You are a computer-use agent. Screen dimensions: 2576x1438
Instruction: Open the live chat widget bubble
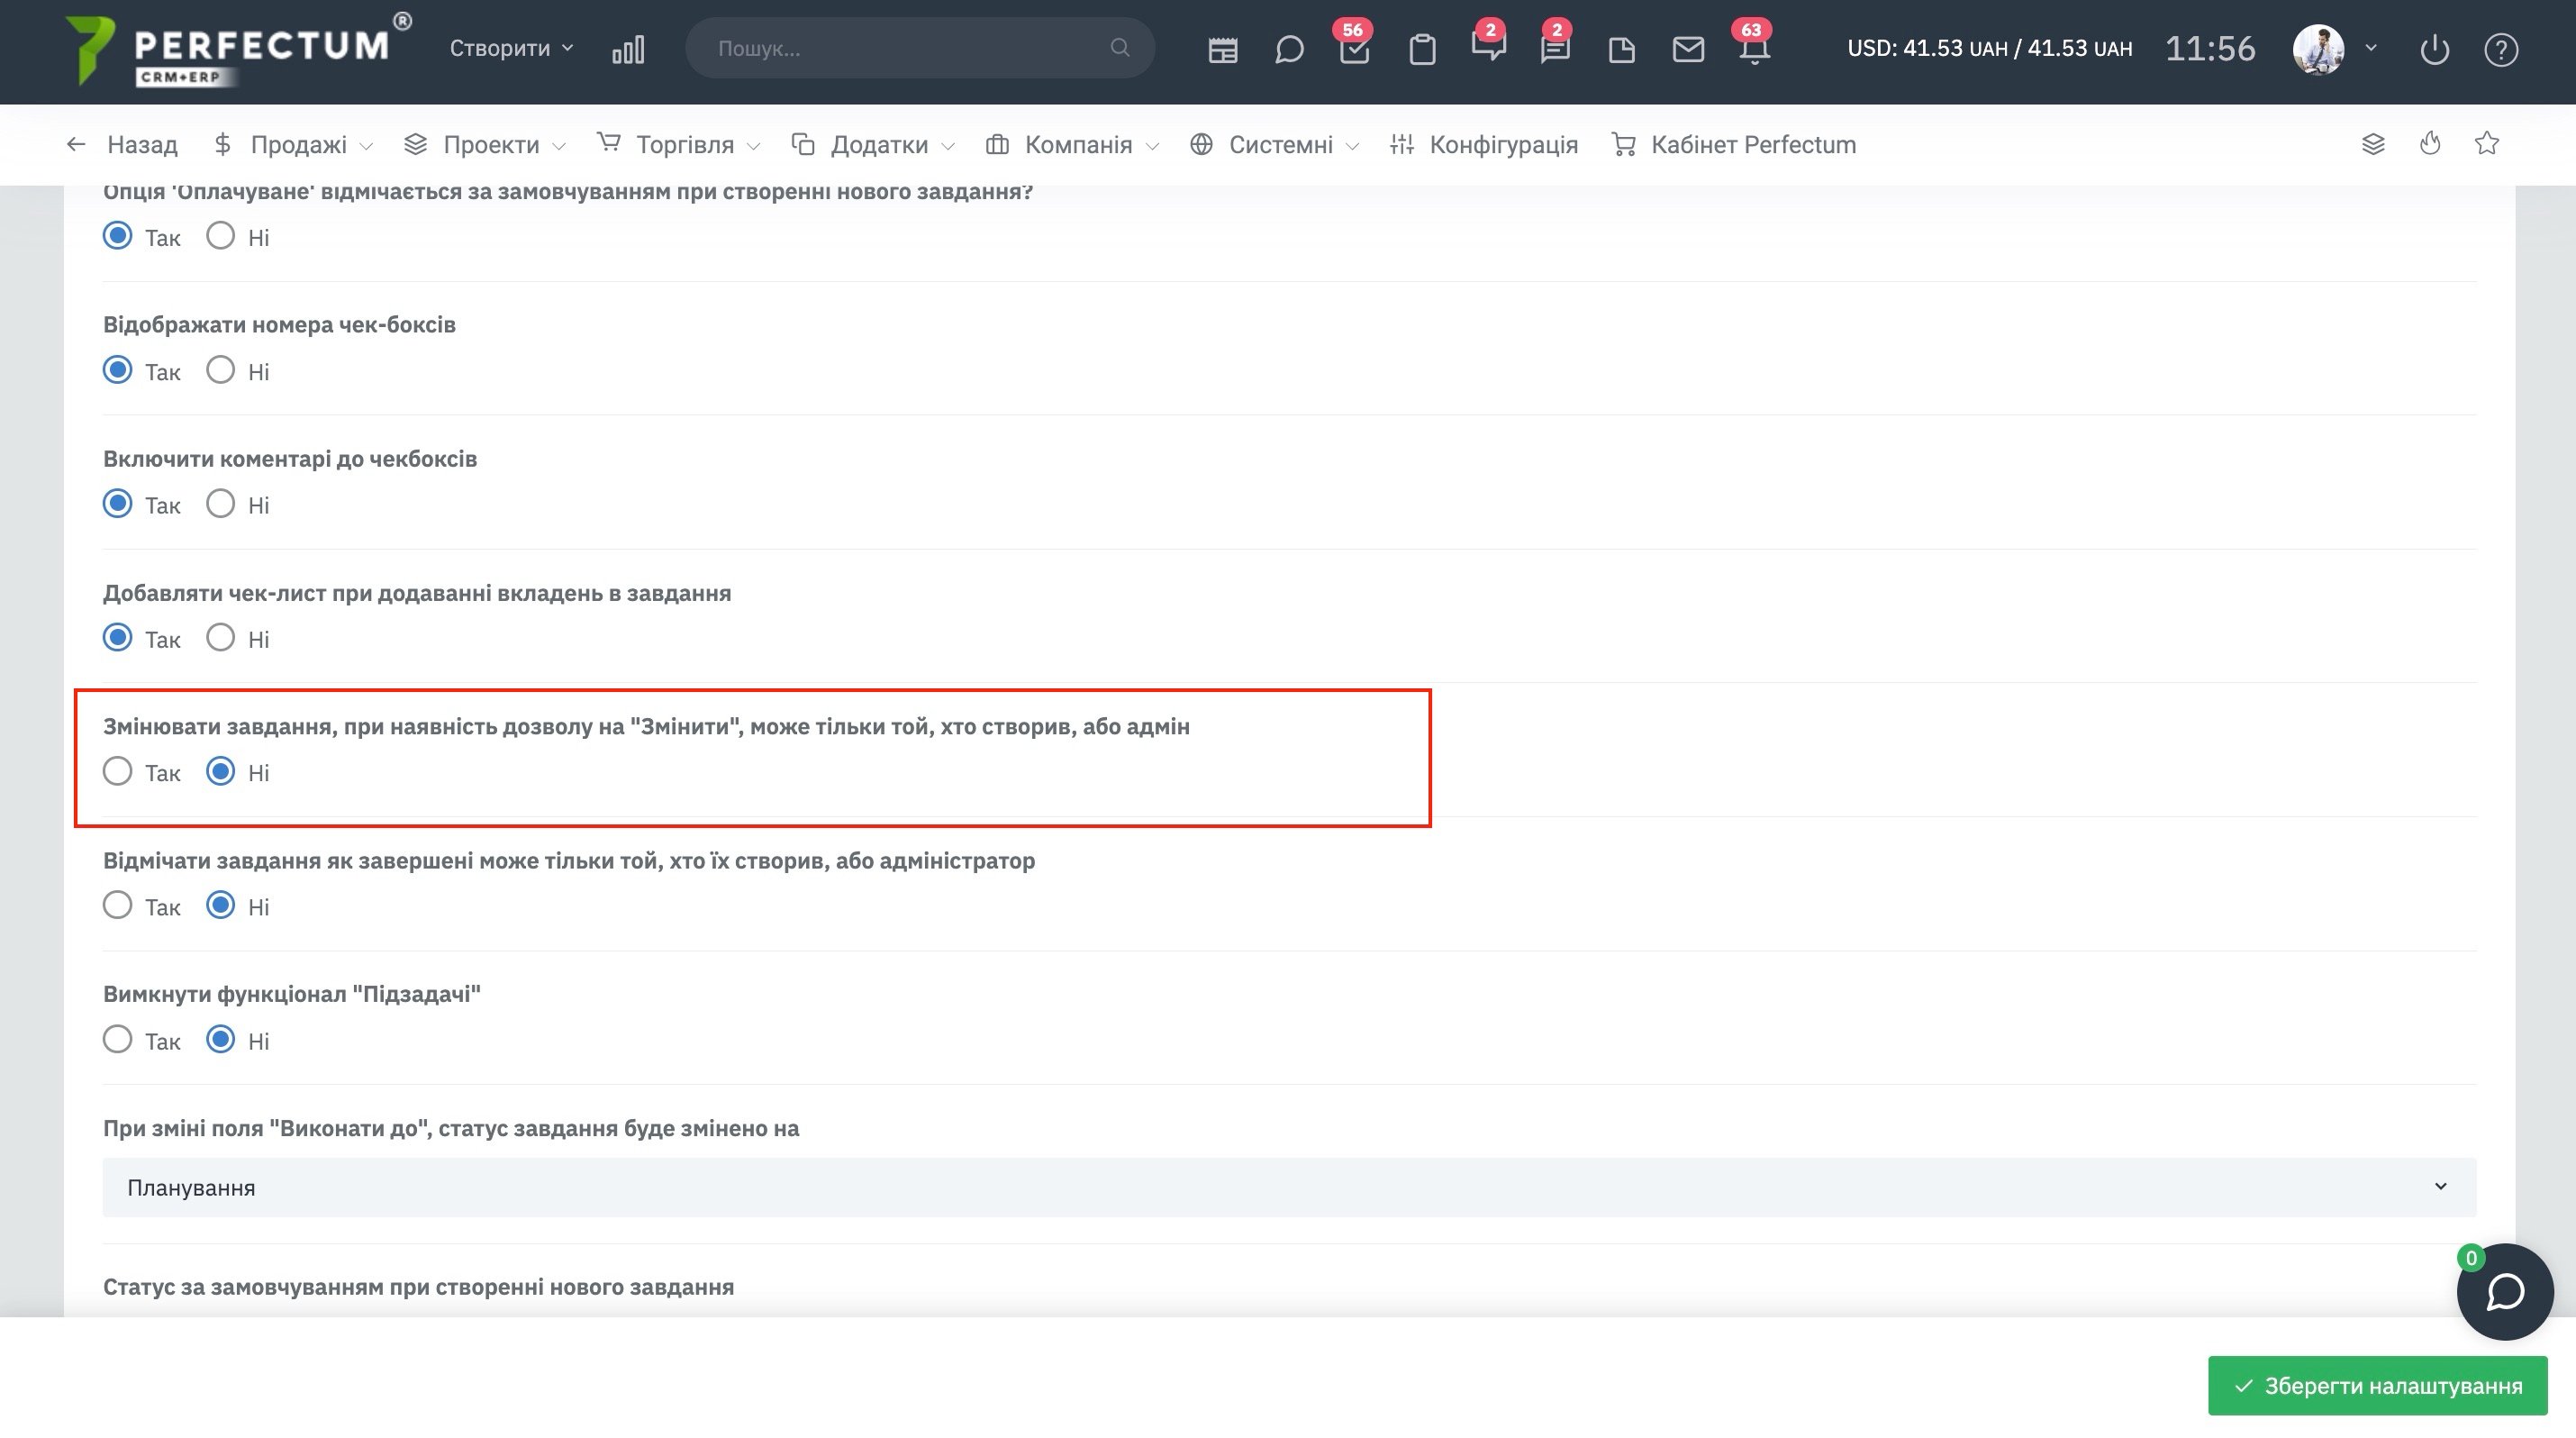tap(2505, 1291)
